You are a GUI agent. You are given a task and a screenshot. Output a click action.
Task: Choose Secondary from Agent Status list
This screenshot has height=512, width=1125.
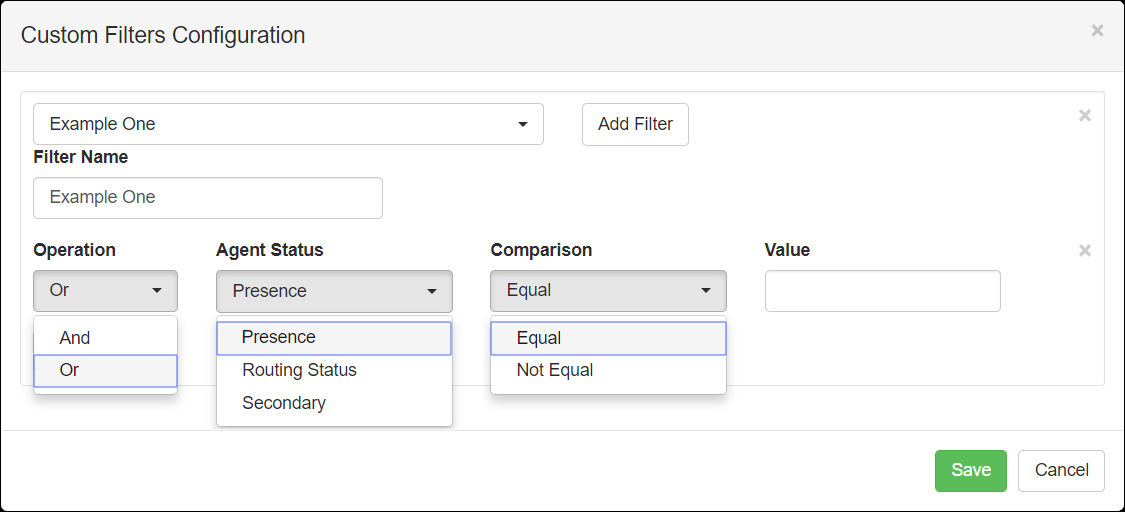pyautogui.click(x=334, y=403)
